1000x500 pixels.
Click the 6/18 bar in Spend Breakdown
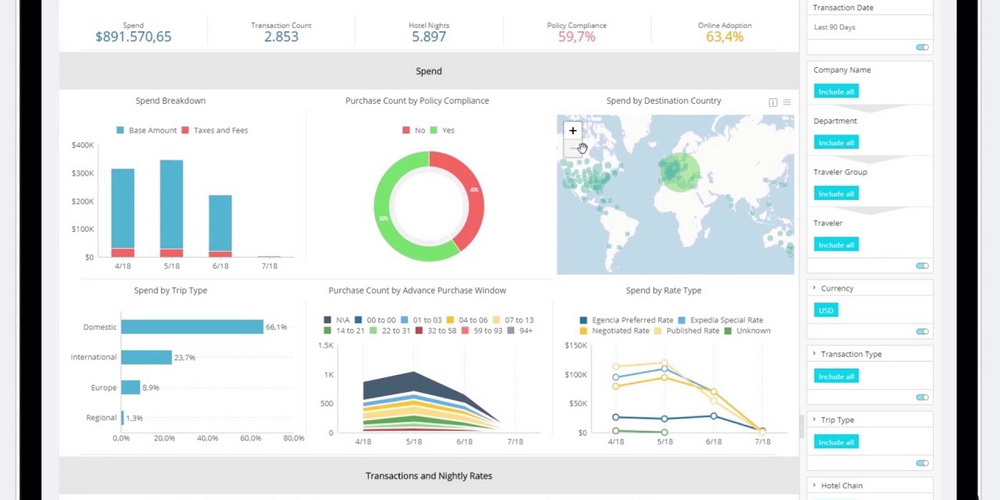tap(220, 226)
